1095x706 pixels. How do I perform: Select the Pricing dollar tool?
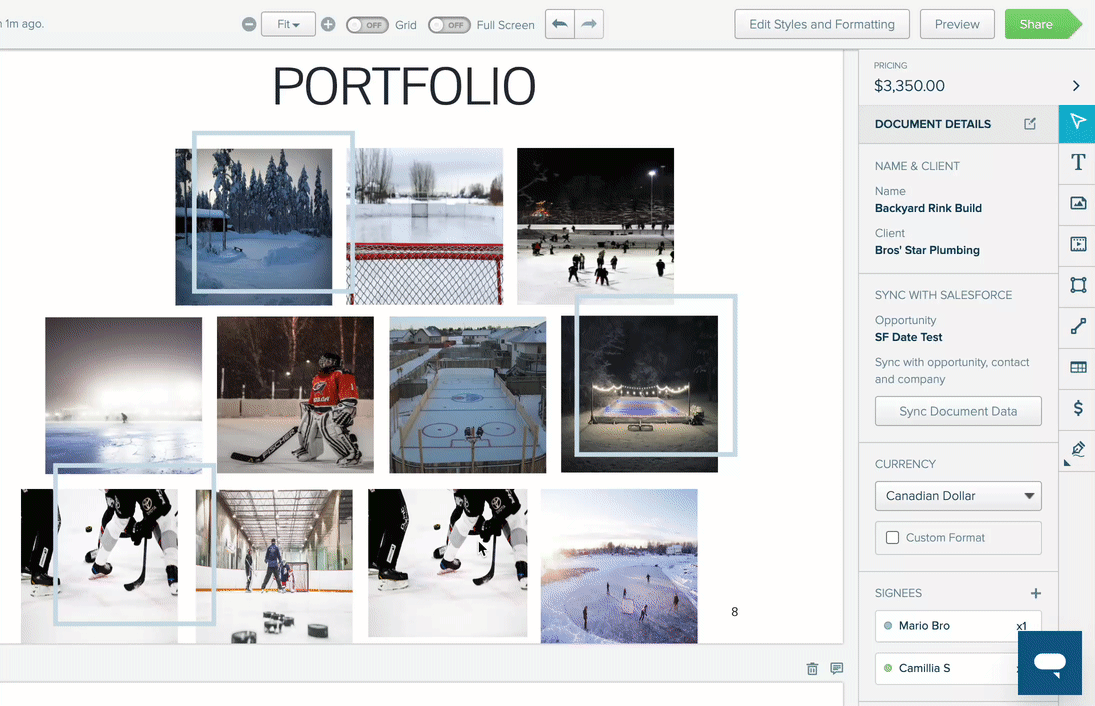click(1078, 408)
